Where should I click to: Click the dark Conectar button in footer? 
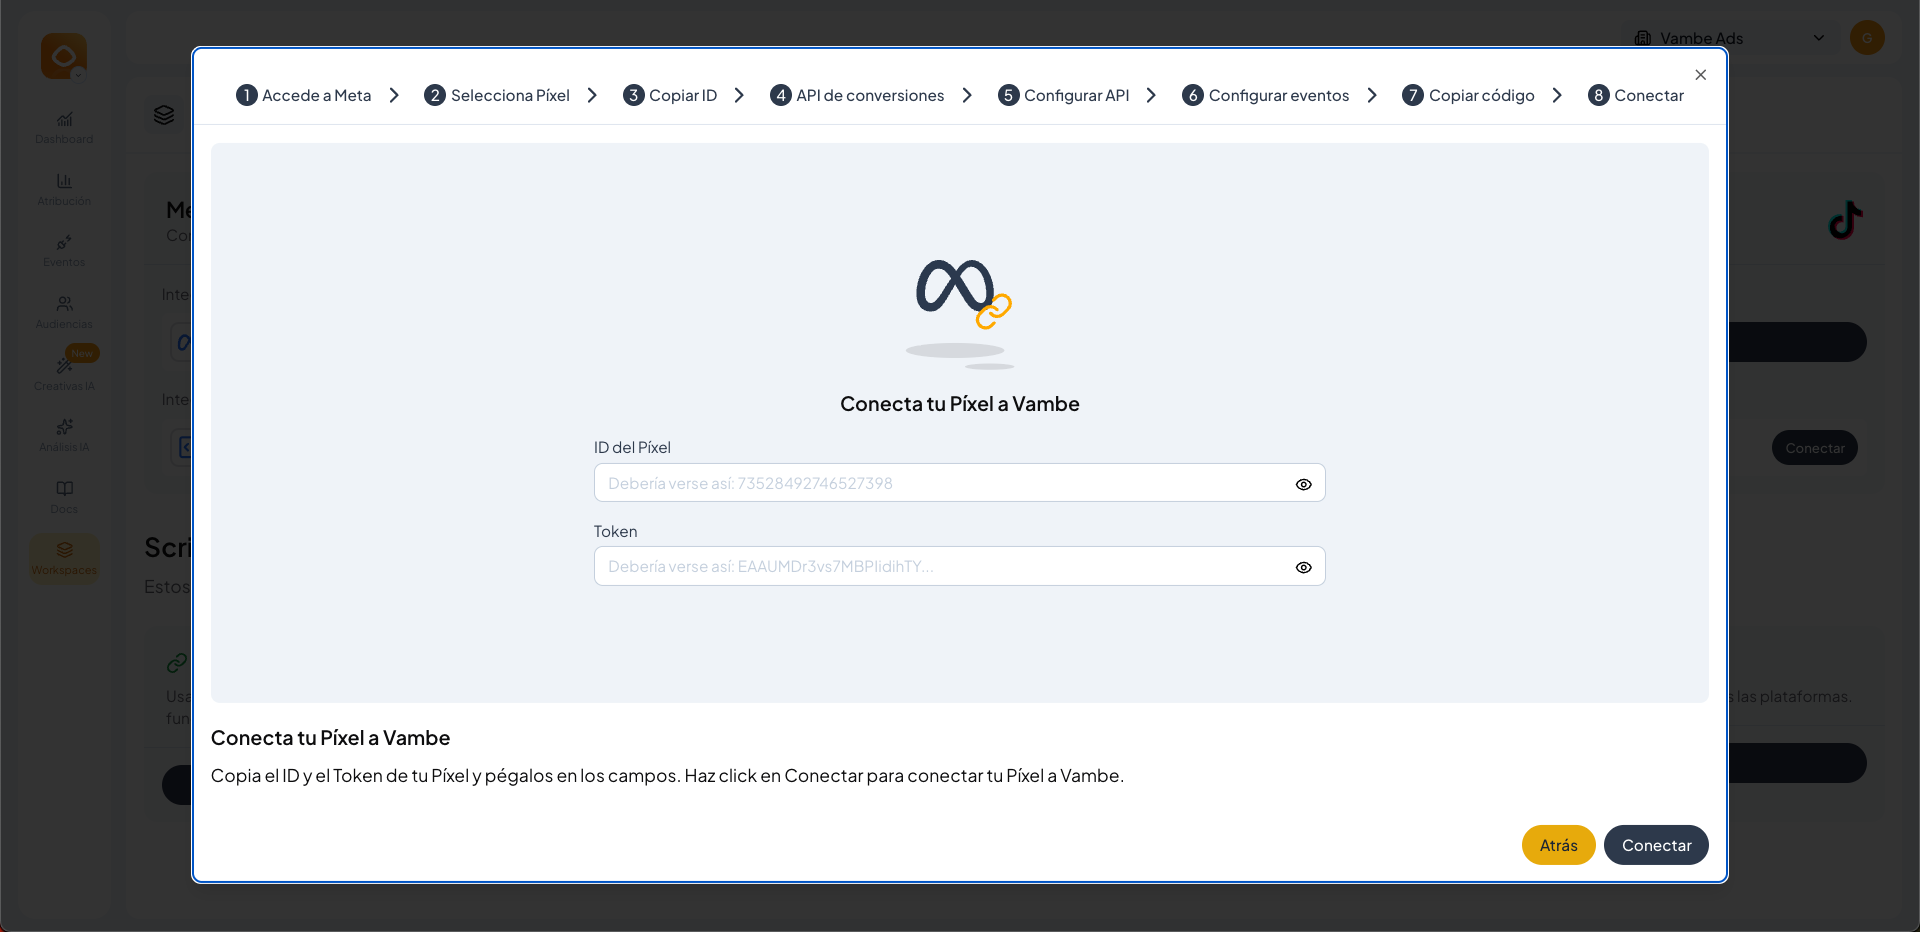(x=1656, y=845)
